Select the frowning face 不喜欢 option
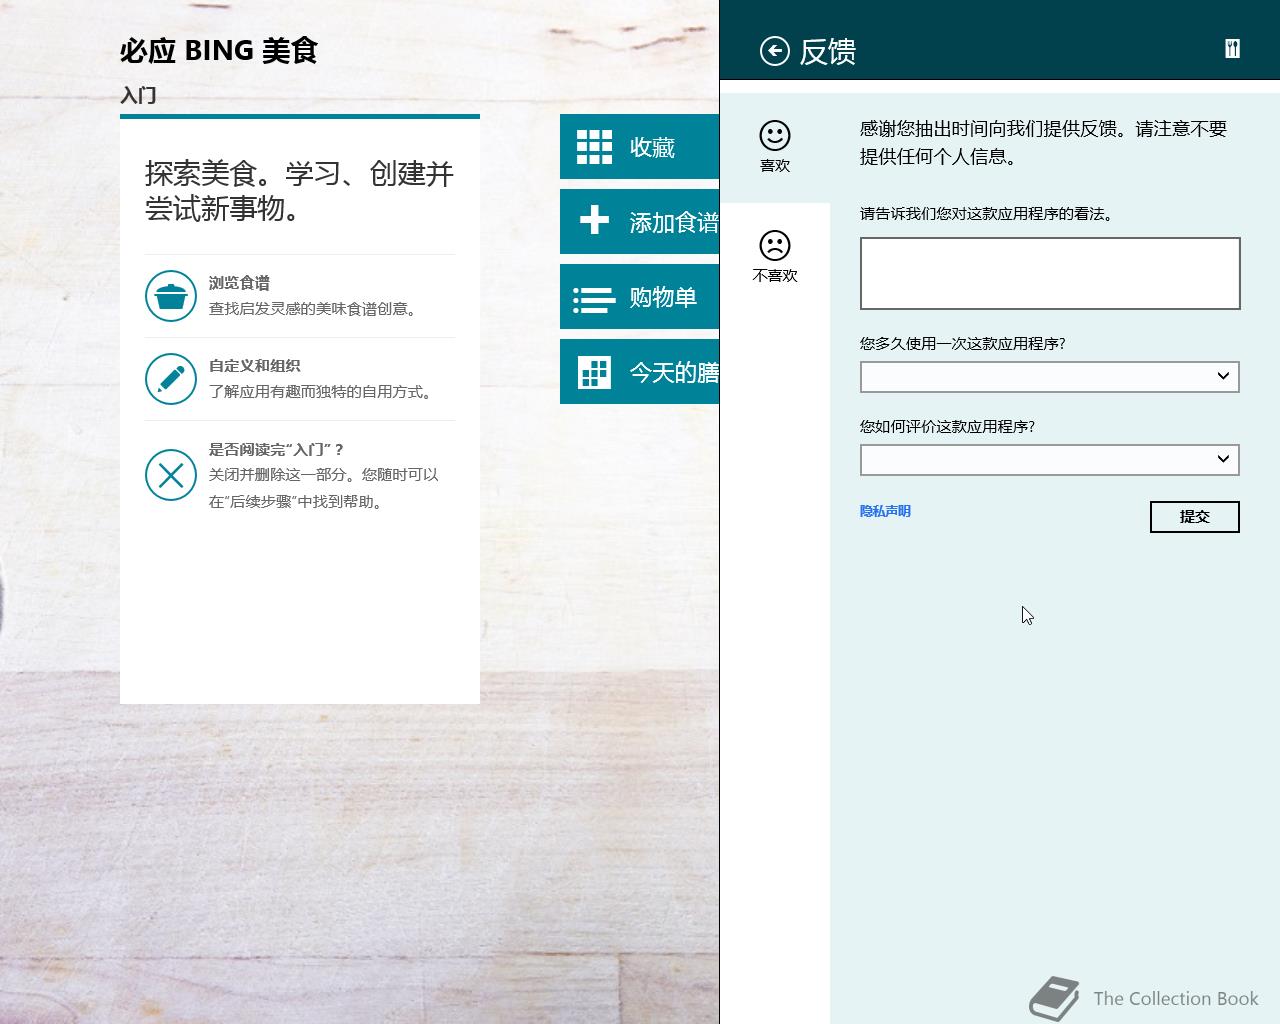 [775, 257]
